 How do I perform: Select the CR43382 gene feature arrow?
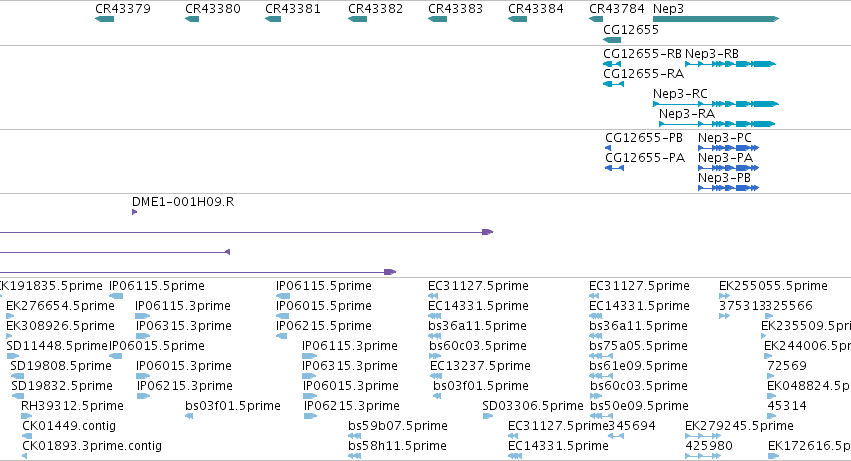(358, 19)
